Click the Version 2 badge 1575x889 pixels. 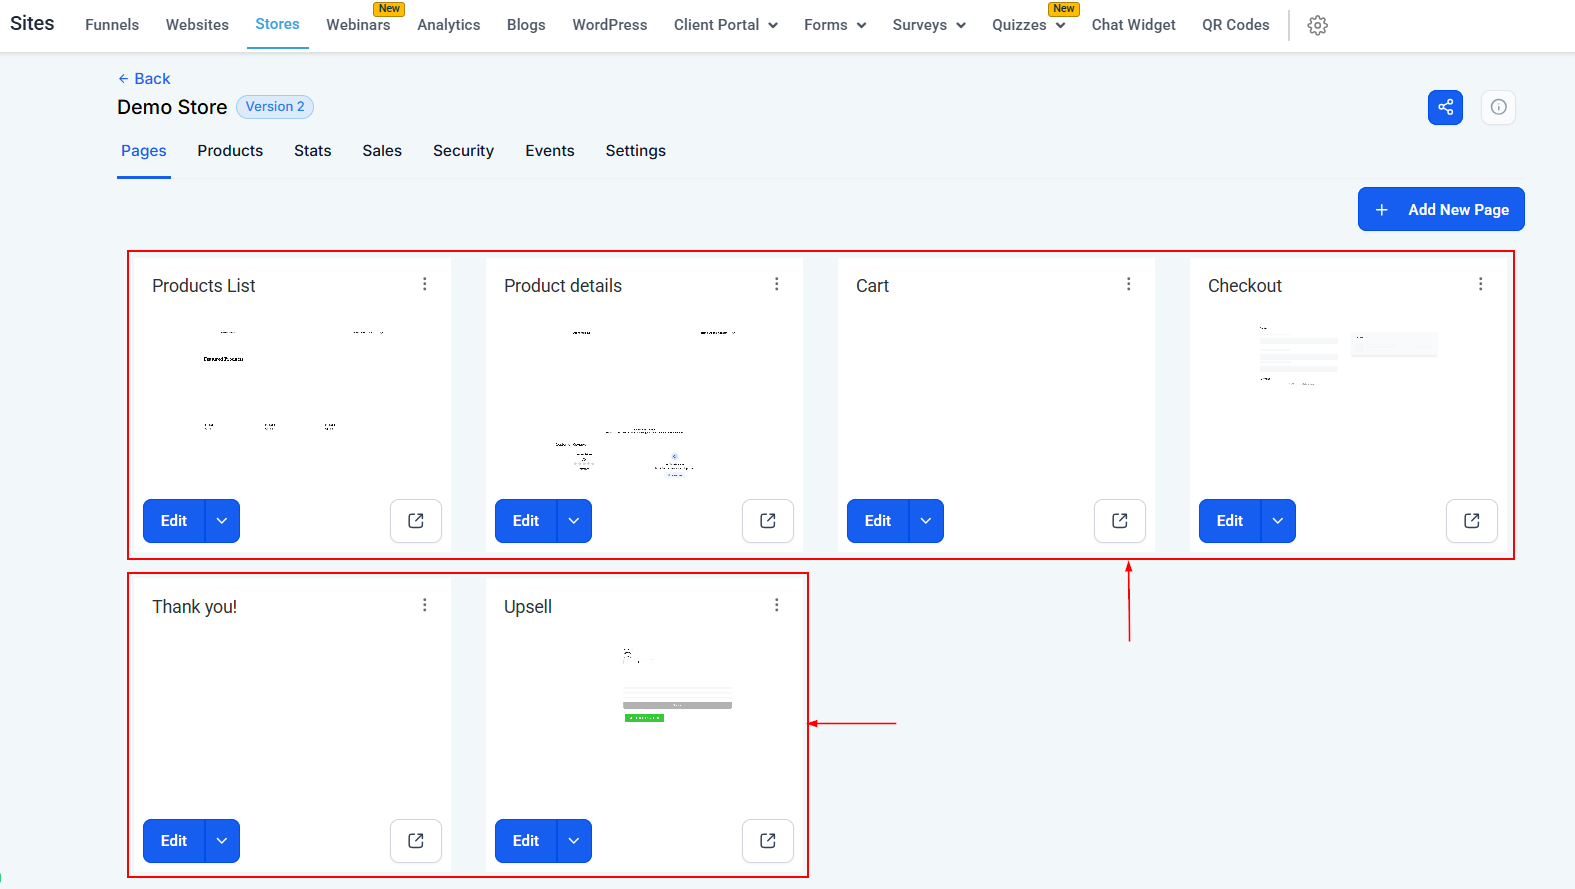coord(275,107)
